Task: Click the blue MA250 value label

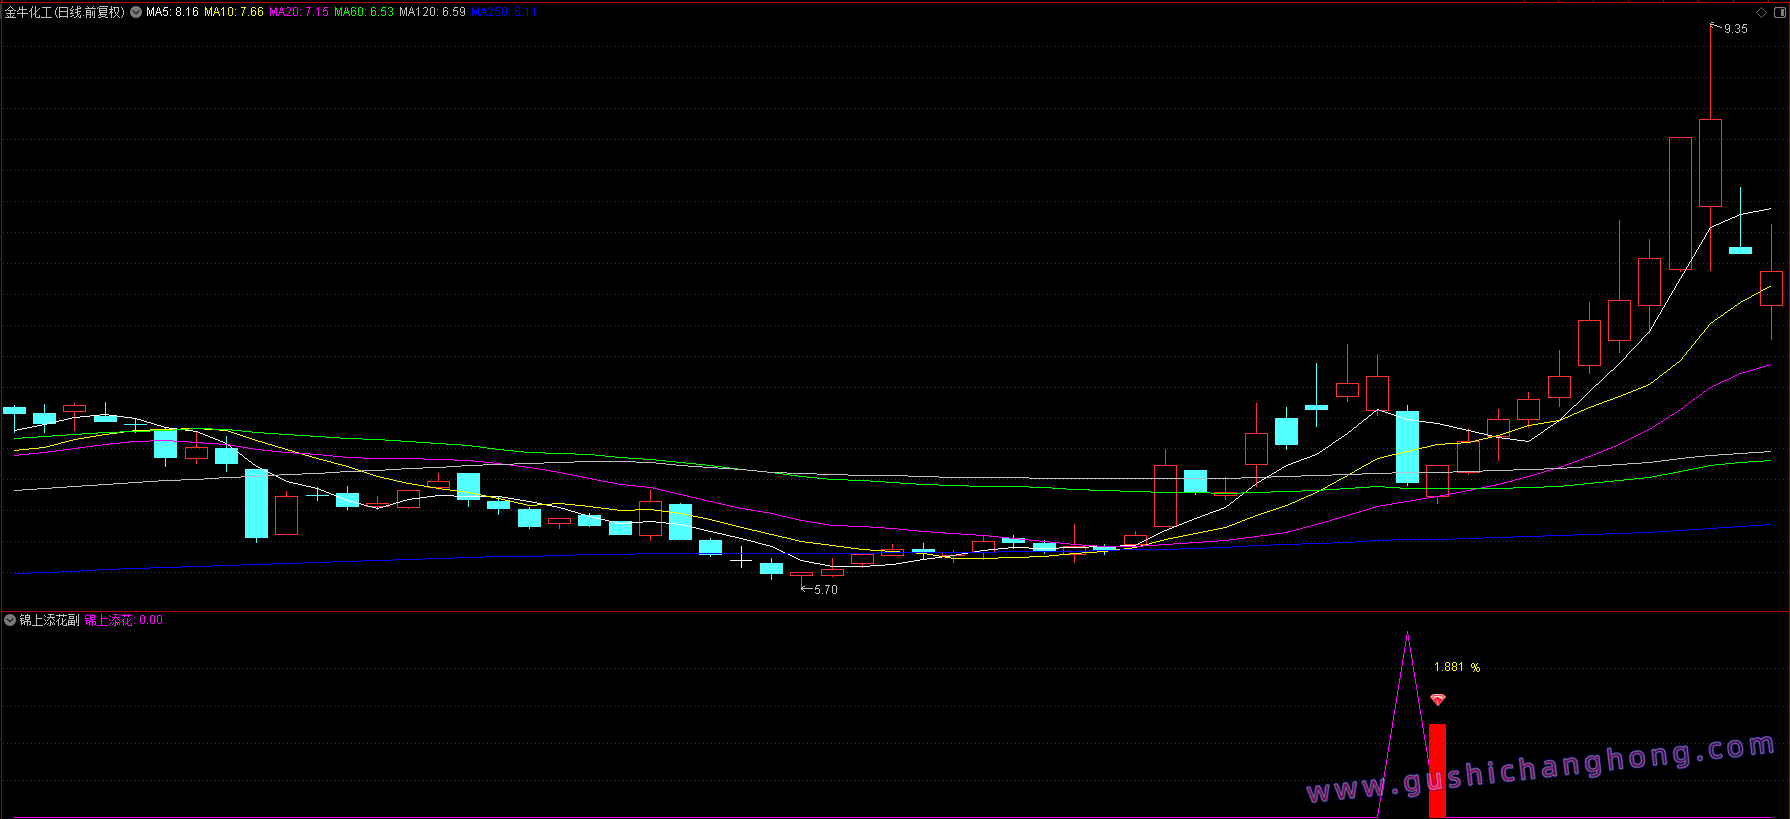Action: 504,12
